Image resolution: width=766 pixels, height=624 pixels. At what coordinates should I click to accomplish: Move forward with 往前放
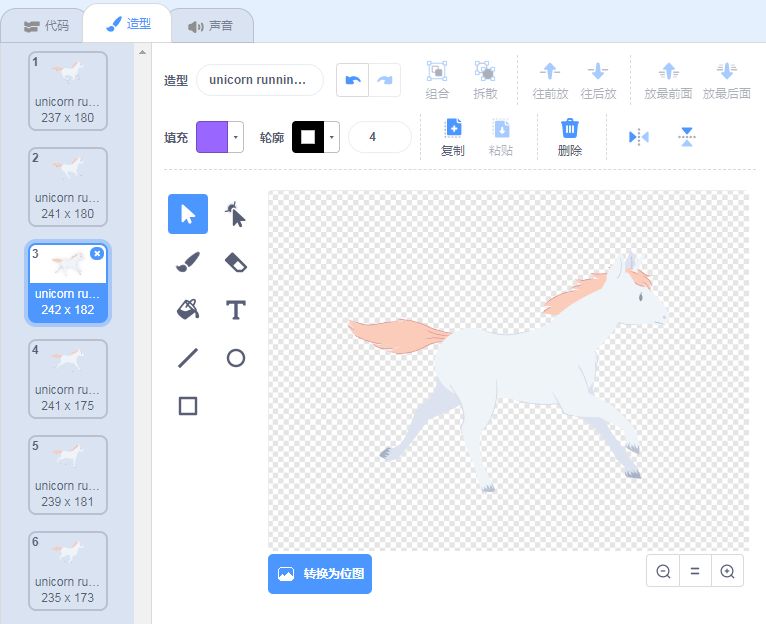(x=550, y=80)
